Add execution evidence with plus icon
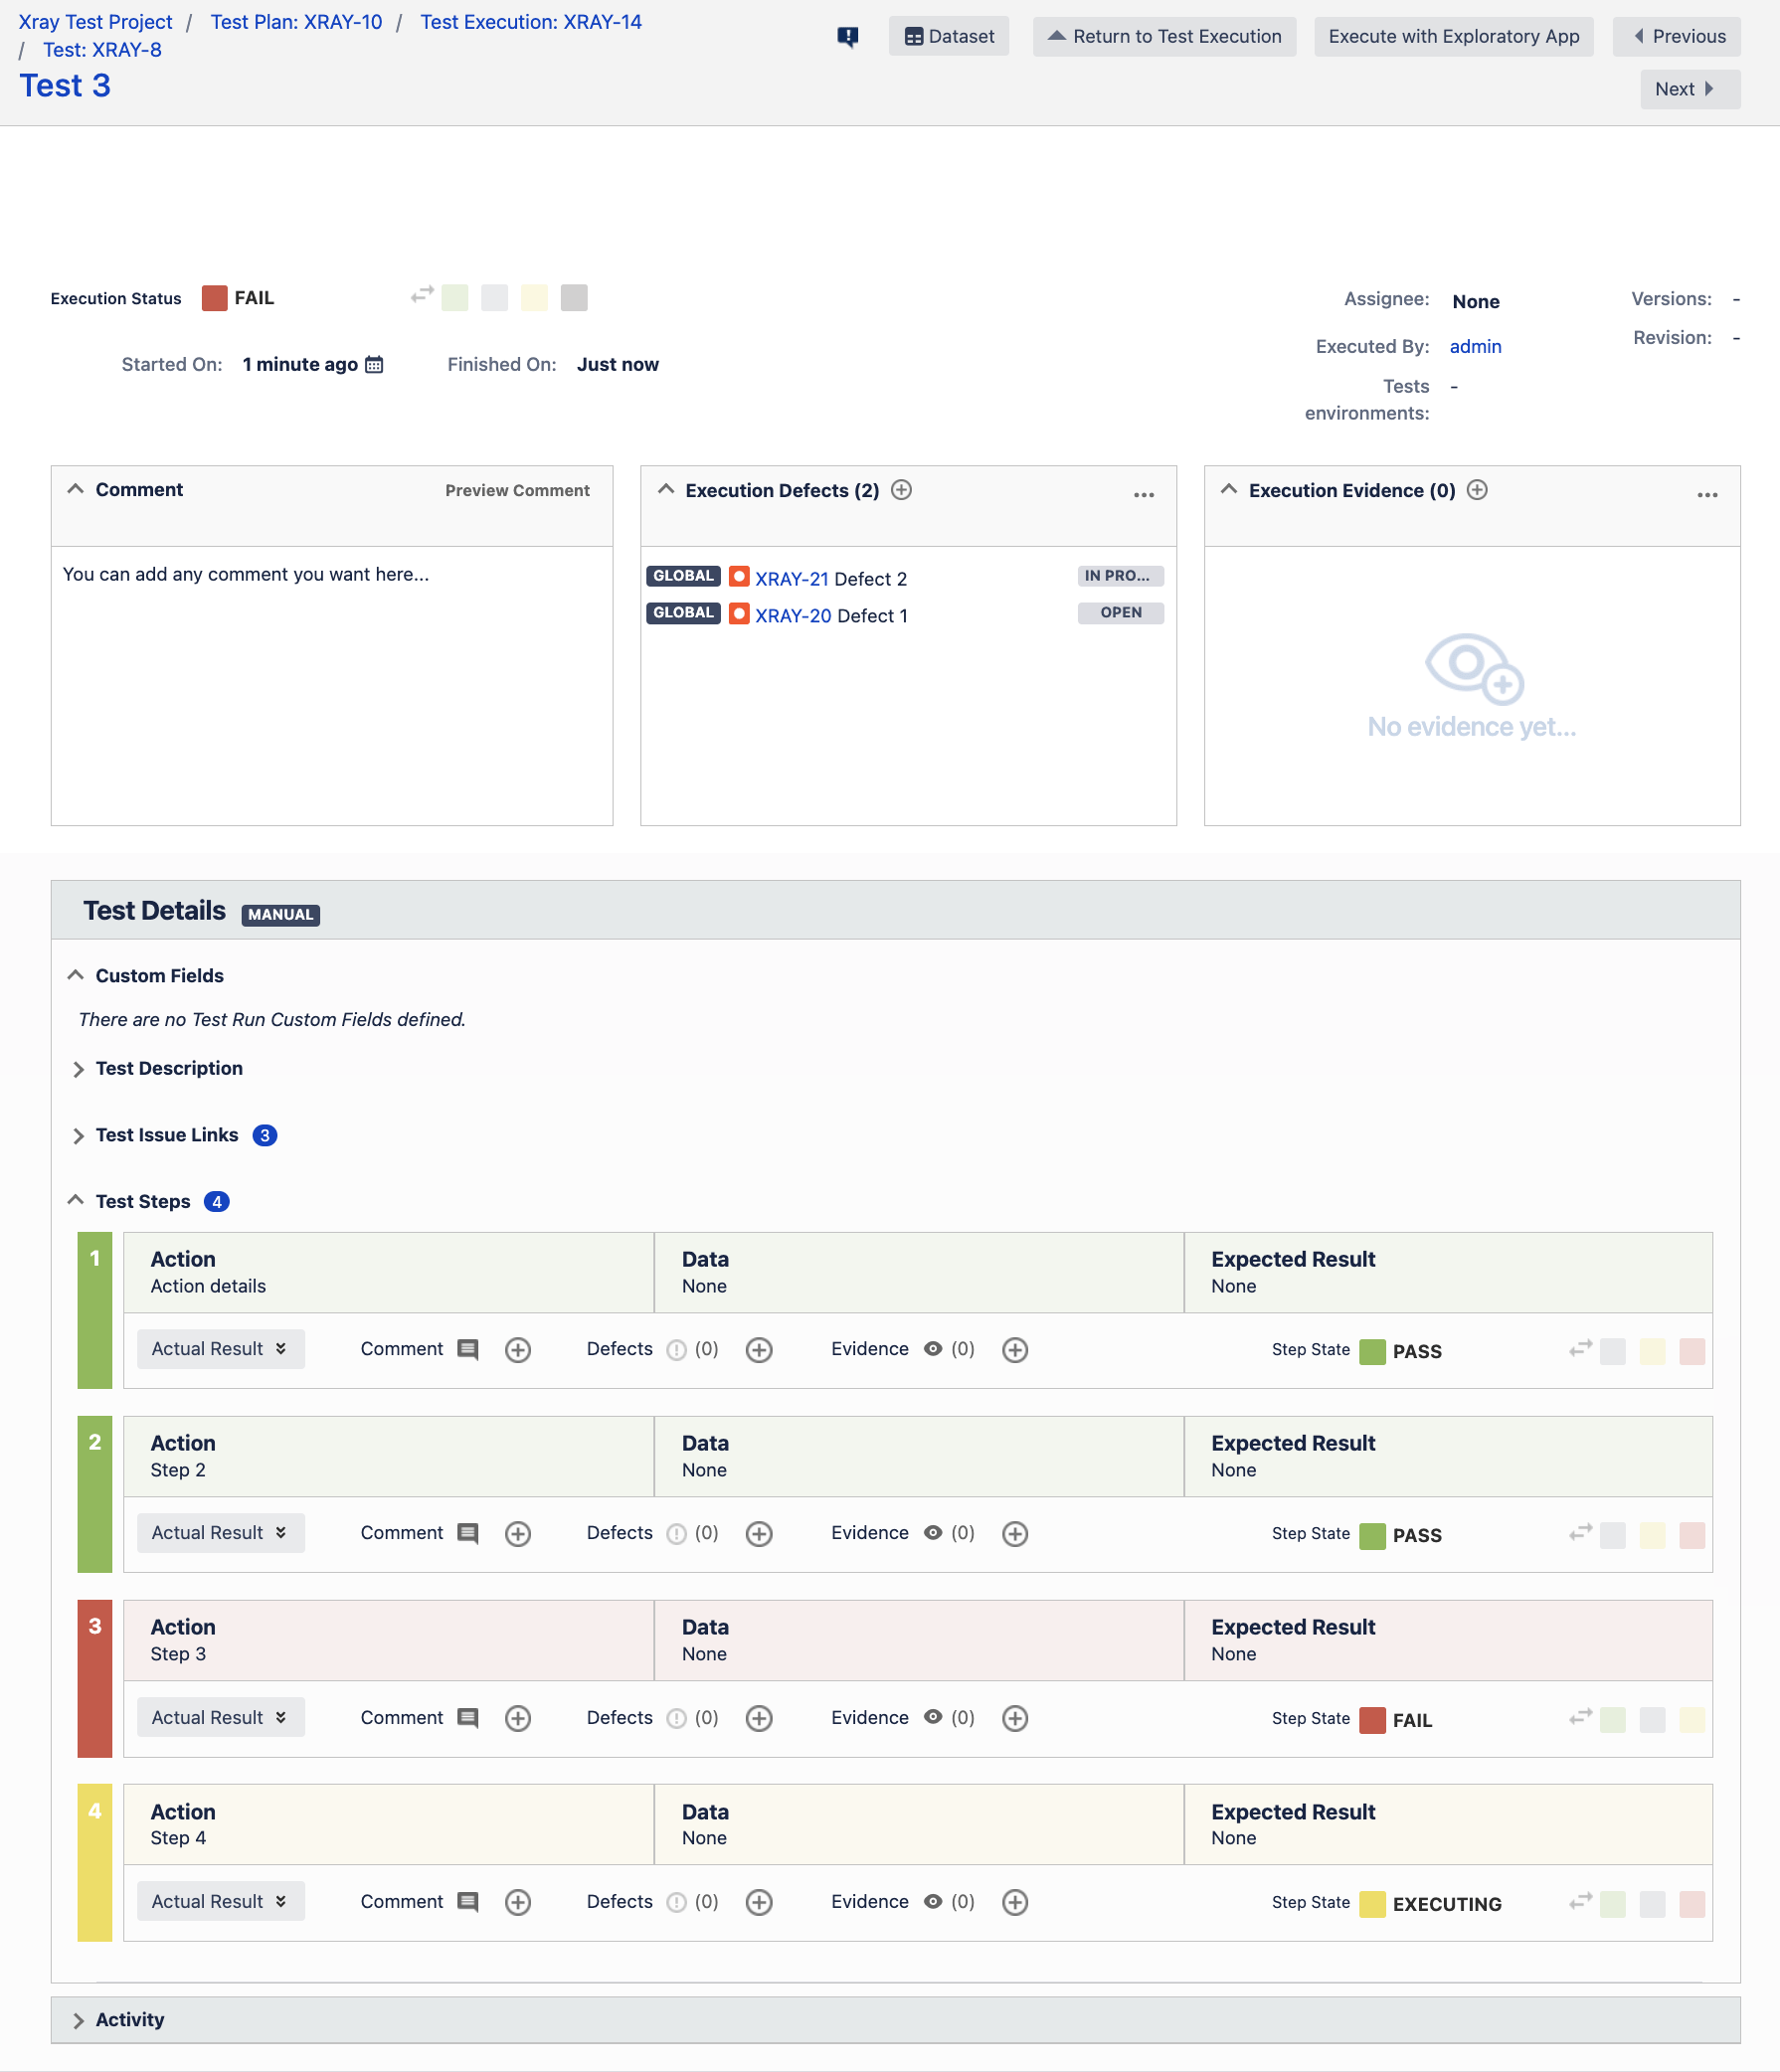This screenshot has height=2072, width=1780. coord(1476,490)
